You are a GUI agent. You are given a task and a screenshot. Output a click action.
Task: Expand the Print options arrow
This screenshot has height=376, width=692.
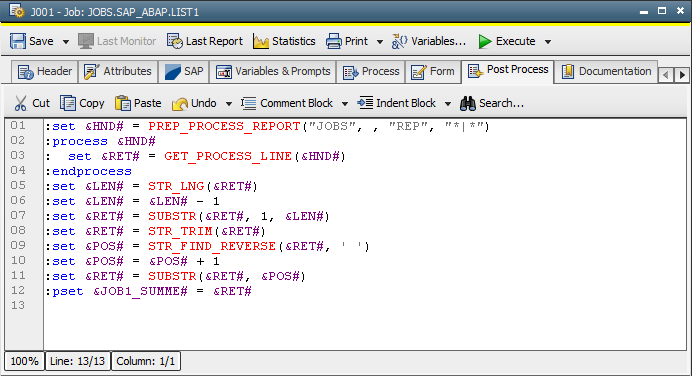coord(380,42)
